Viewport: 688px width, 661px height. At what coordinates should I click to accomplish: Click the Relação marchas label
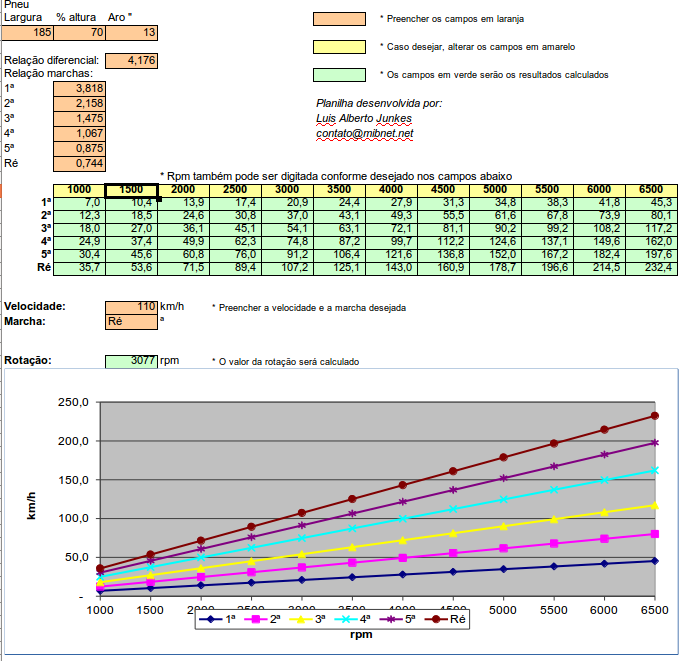click(x=49, y=73)
